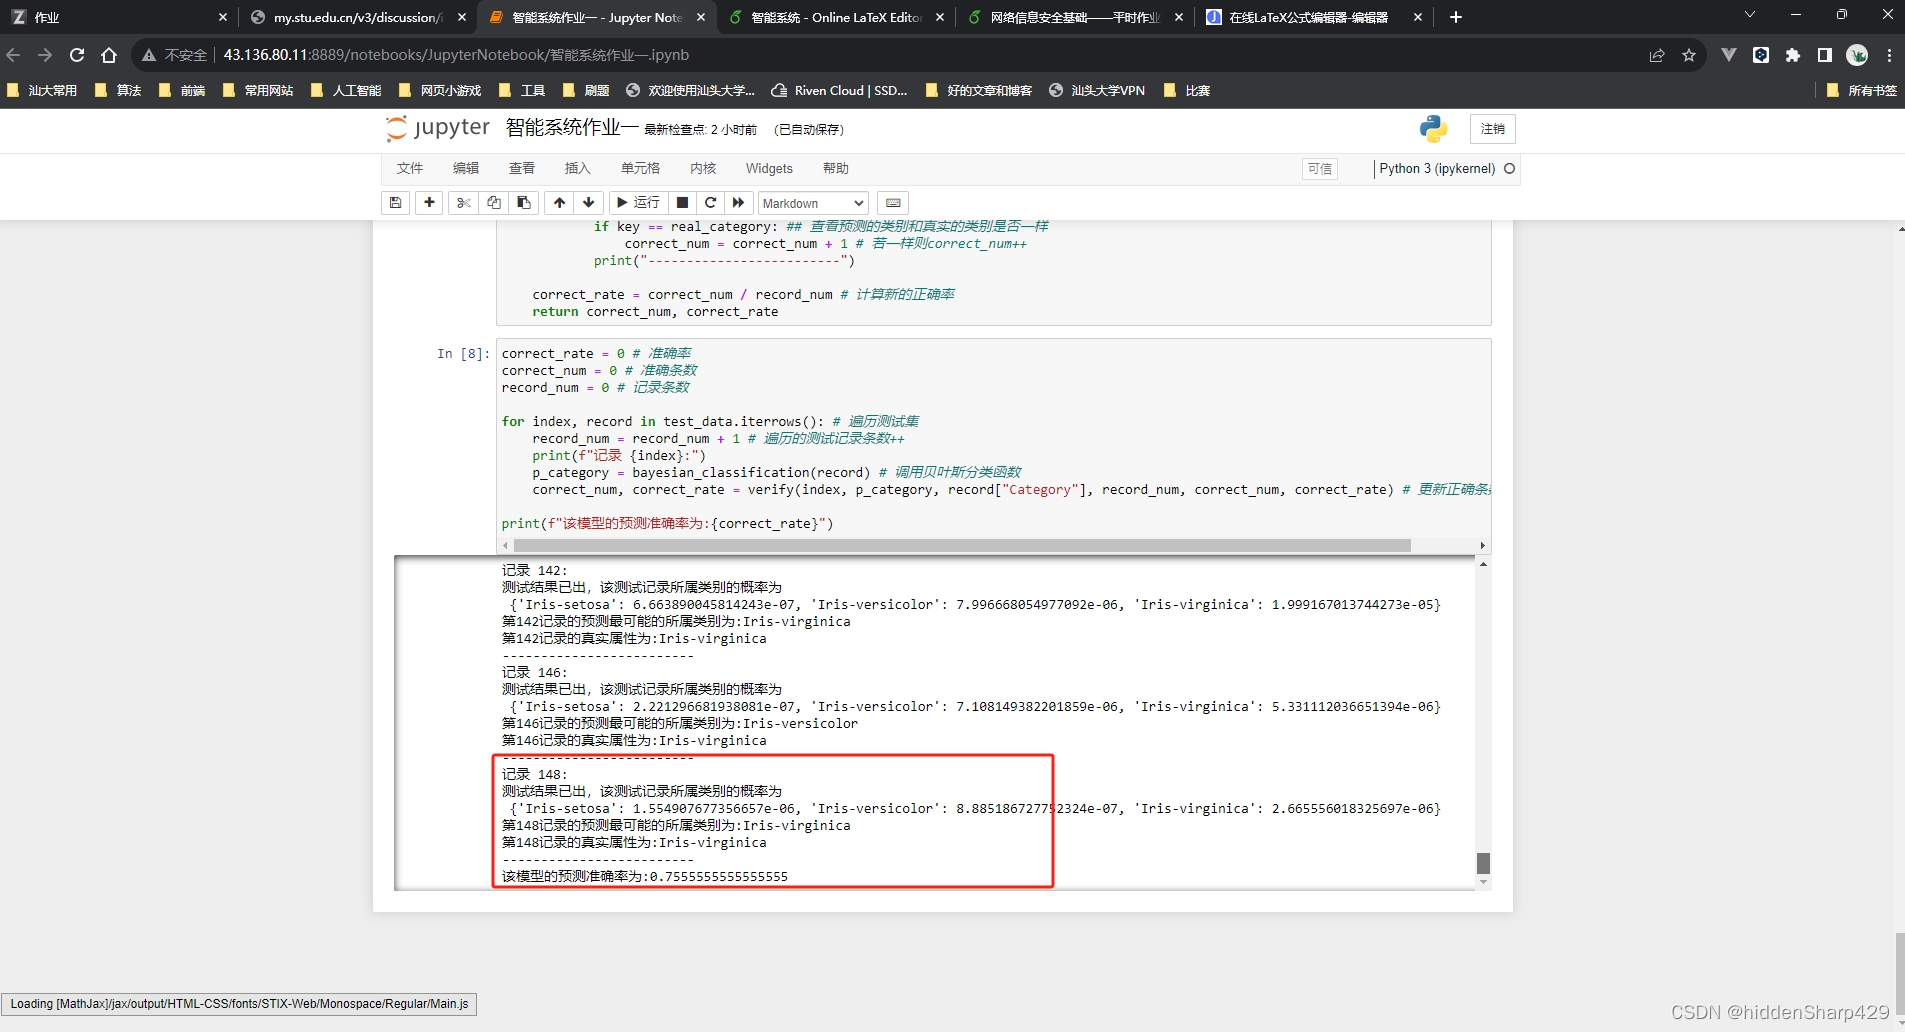Open the 文件 menu
Image resolution: width=1905 pixels, height=1032 pixels.
click(x=409, y=168)
